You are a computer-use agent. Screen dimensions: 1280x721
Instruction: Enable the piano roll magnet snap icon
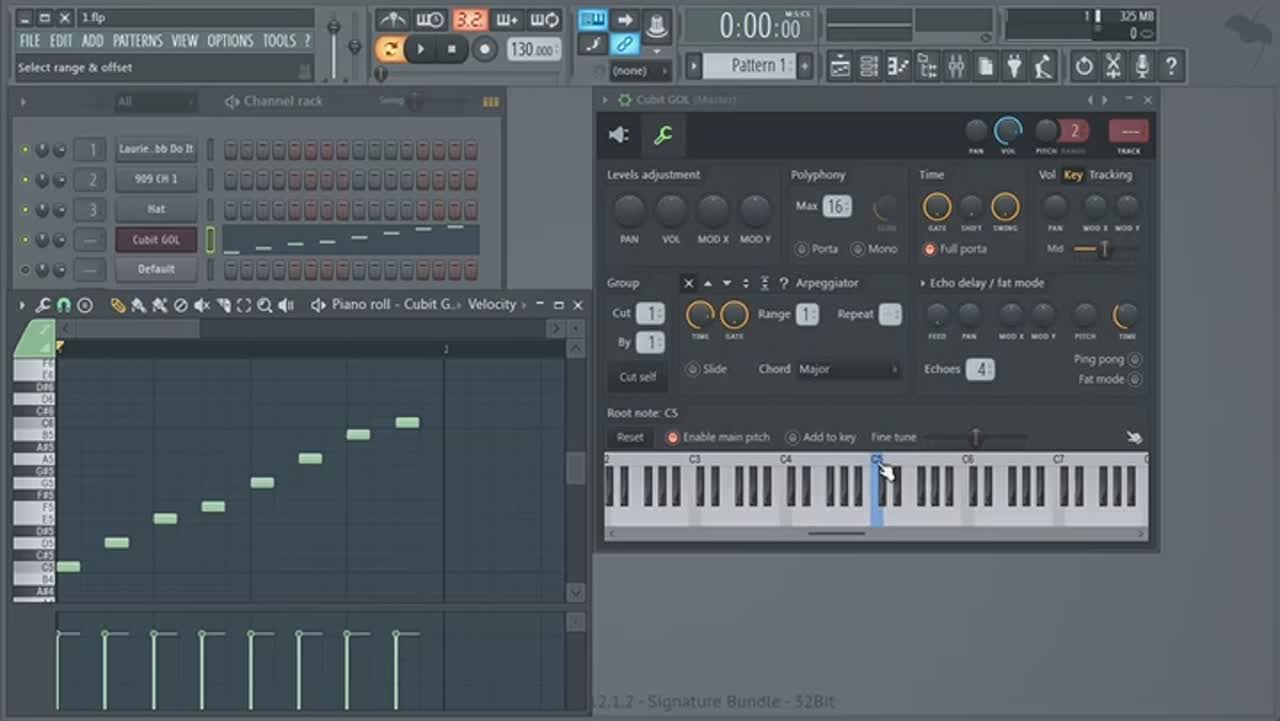64,305
